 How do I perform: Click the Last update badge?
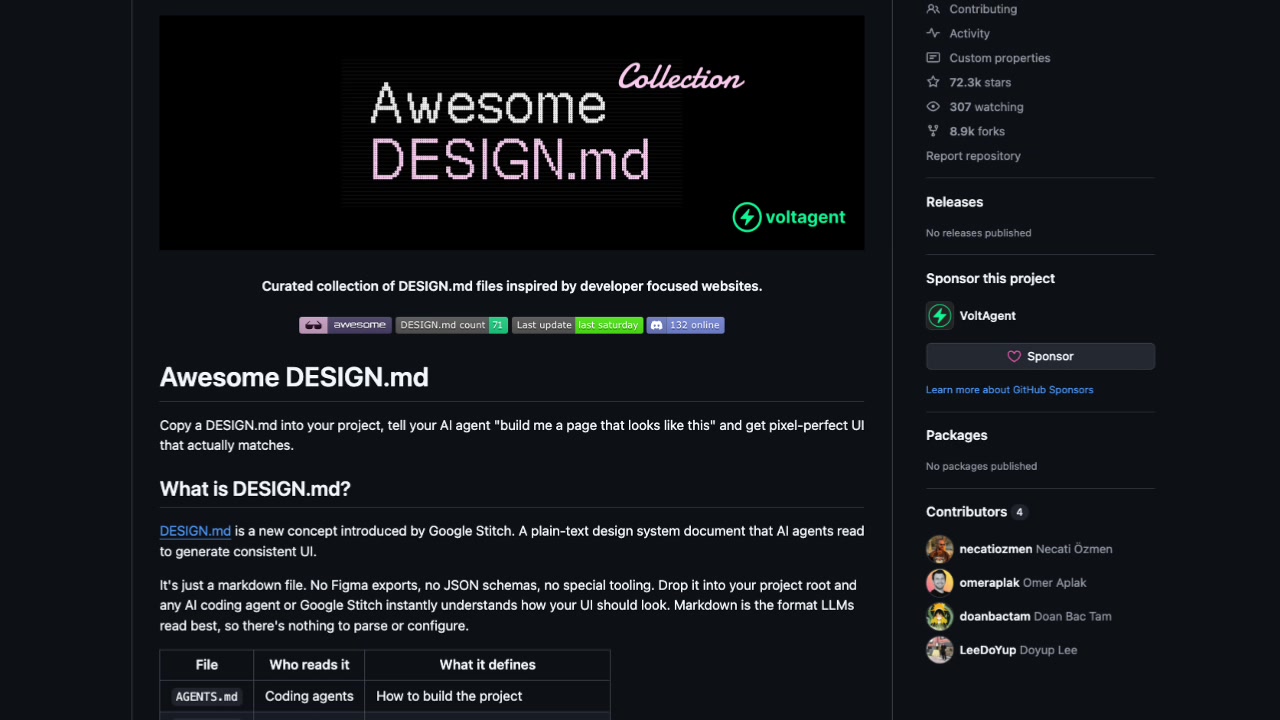coord(577,325)
